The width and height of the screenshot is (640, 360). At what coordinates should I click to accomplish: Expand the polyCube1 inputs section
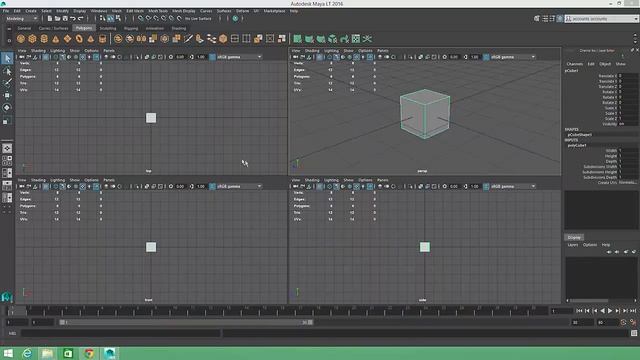point(577,145)
